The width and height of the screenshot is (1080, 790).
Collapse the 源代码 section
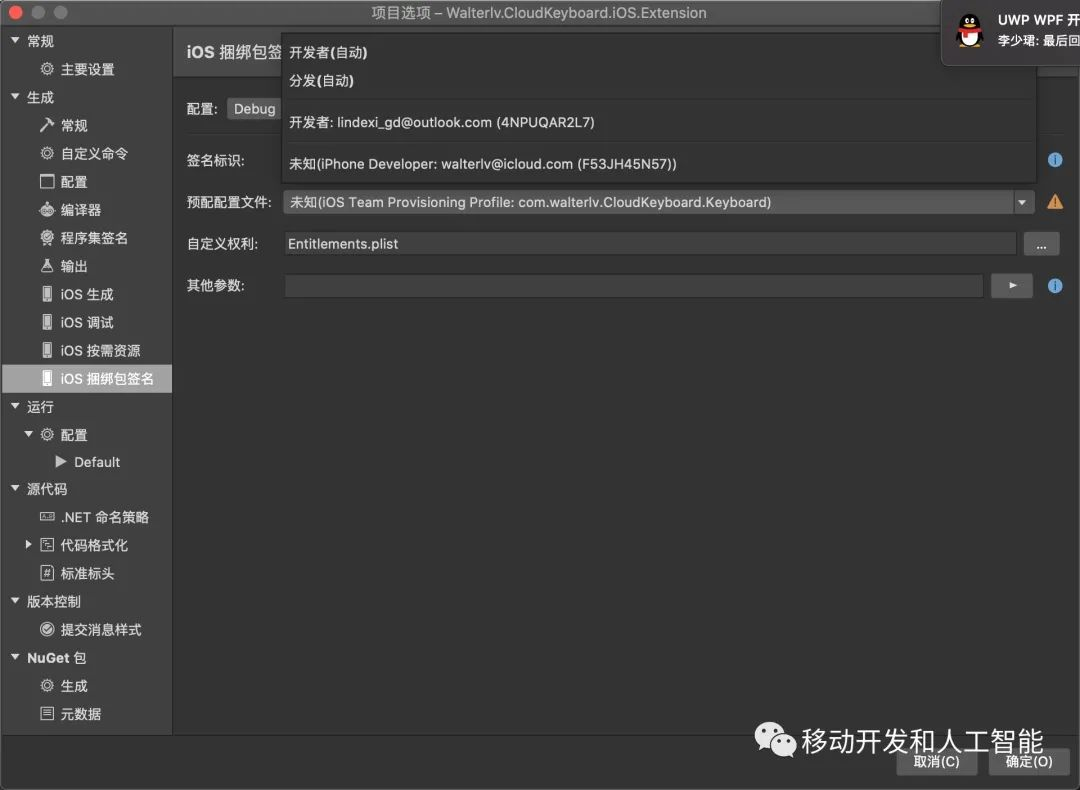15,488
